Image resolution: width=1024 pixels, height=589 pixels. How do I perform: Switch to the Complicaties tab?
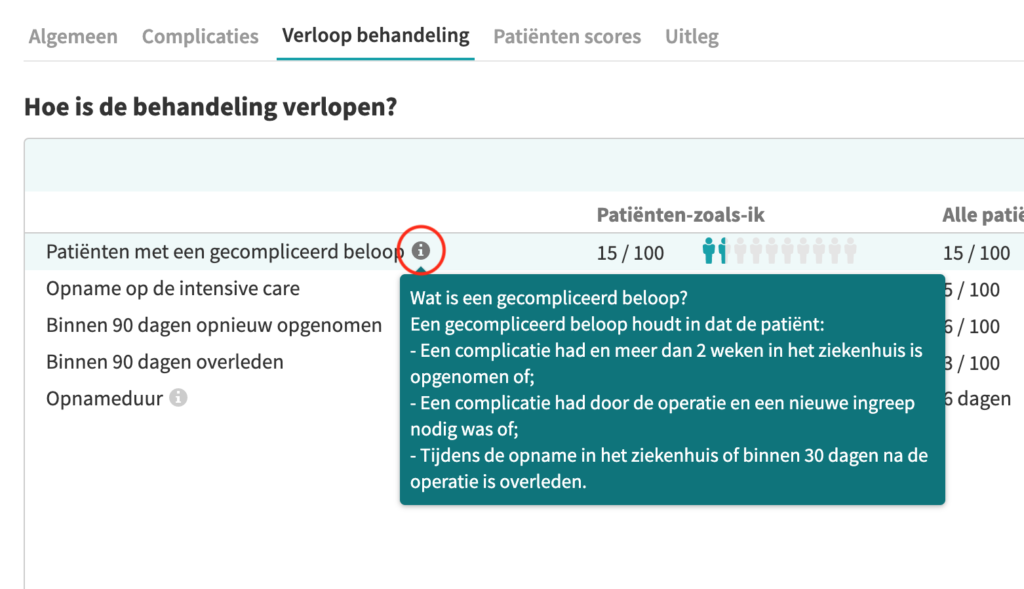click(200, 37)
